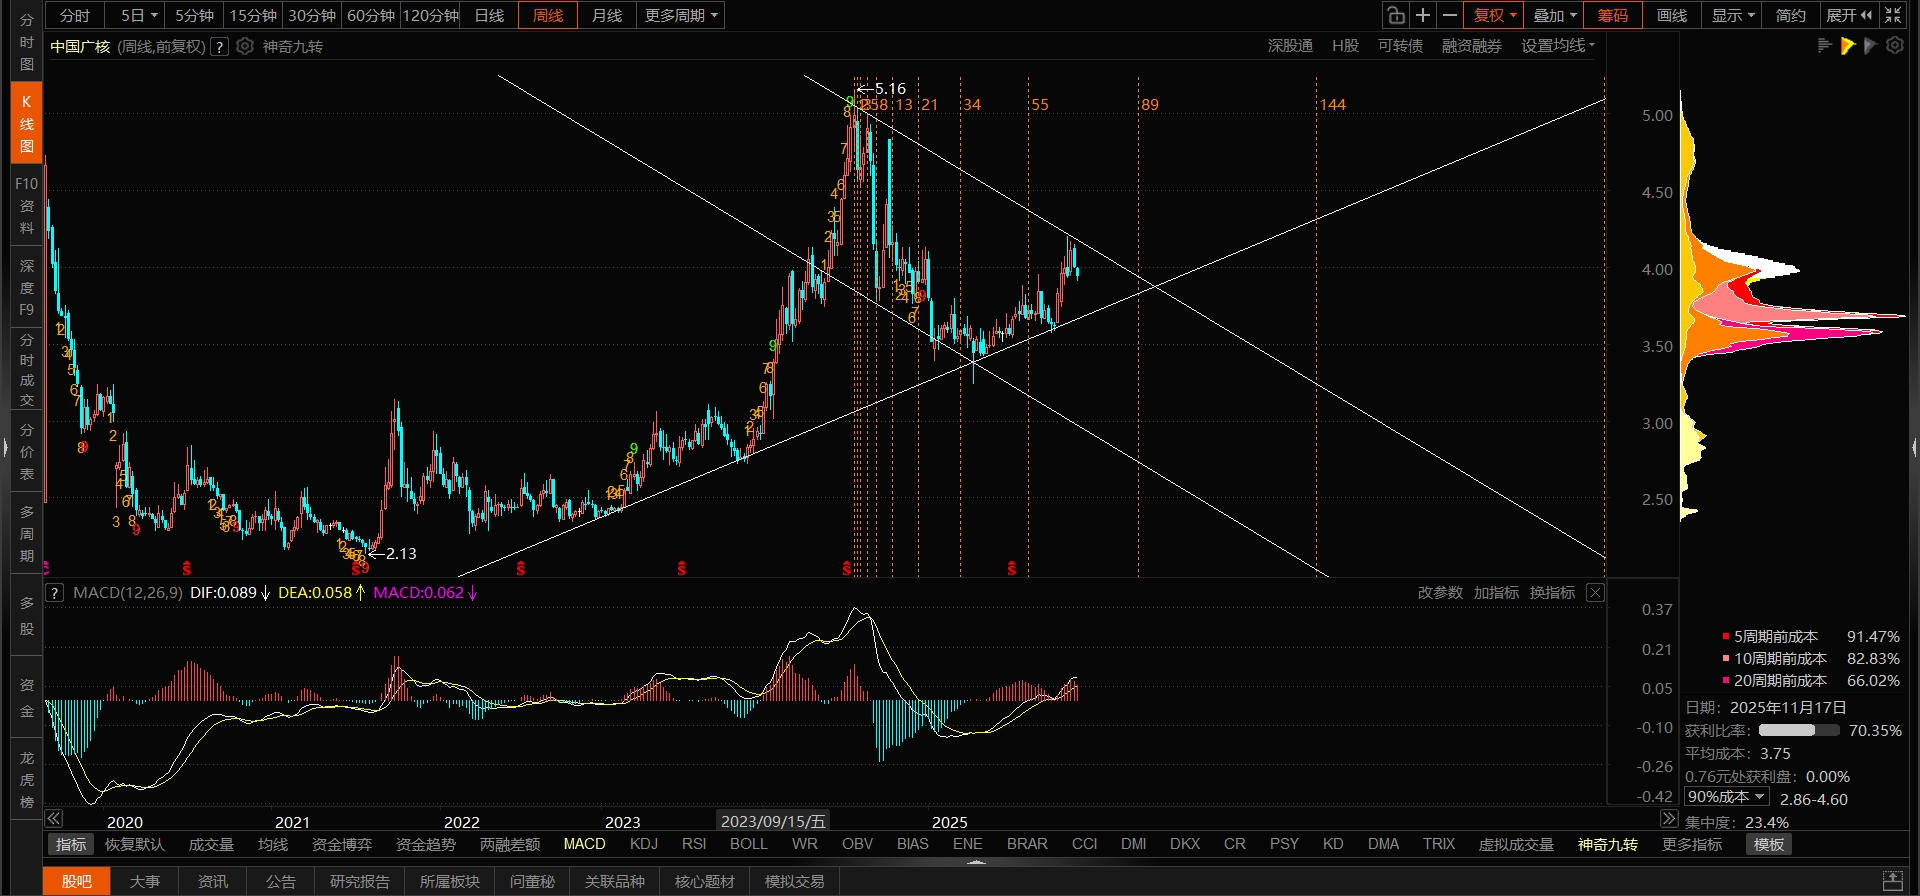
Task: Expand the 设置均线 dropdown
Action: coord(1558,46)
